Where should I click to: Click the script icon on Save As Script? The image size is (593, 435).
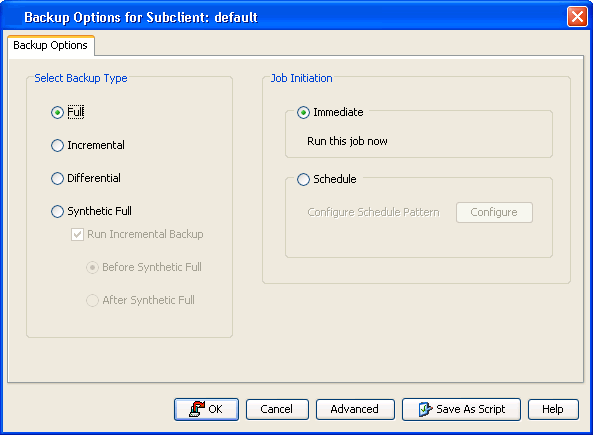[425, 409]
